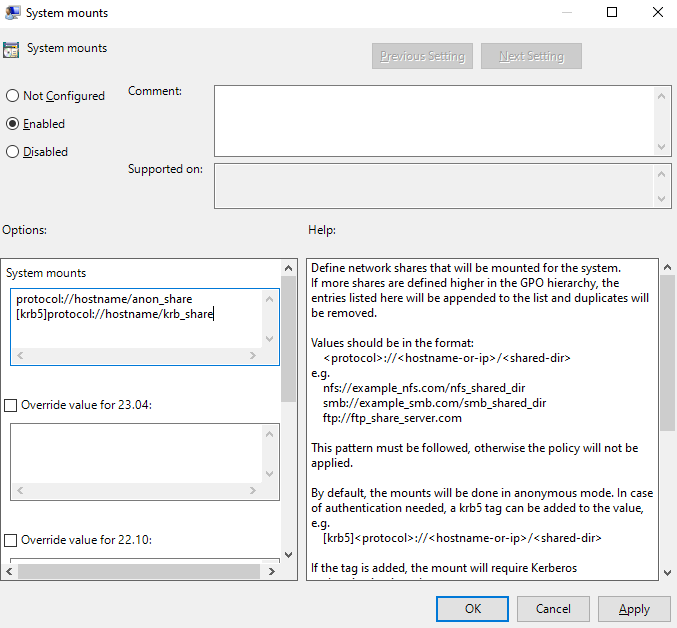Click Options panel scroll up arrow
The height and width of the screenshot is (628, 677).
click(288, 268)
